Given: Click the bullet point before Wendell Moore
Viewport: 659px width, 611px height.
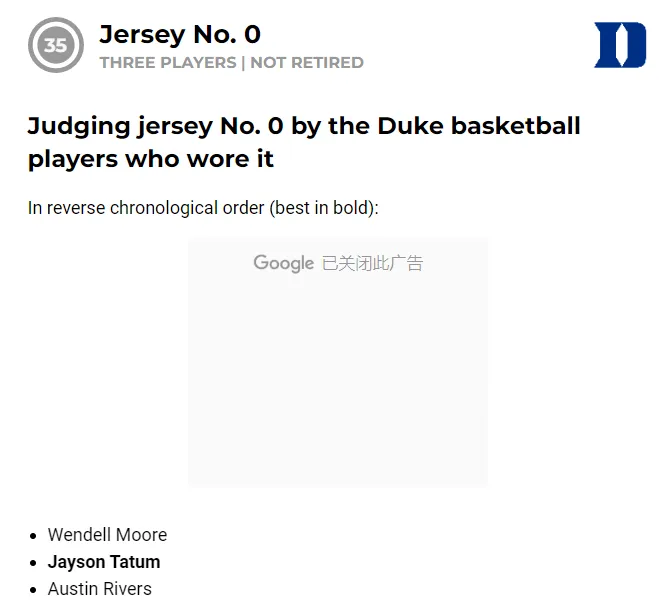Looking at the screenshot, I should point(35,536).
